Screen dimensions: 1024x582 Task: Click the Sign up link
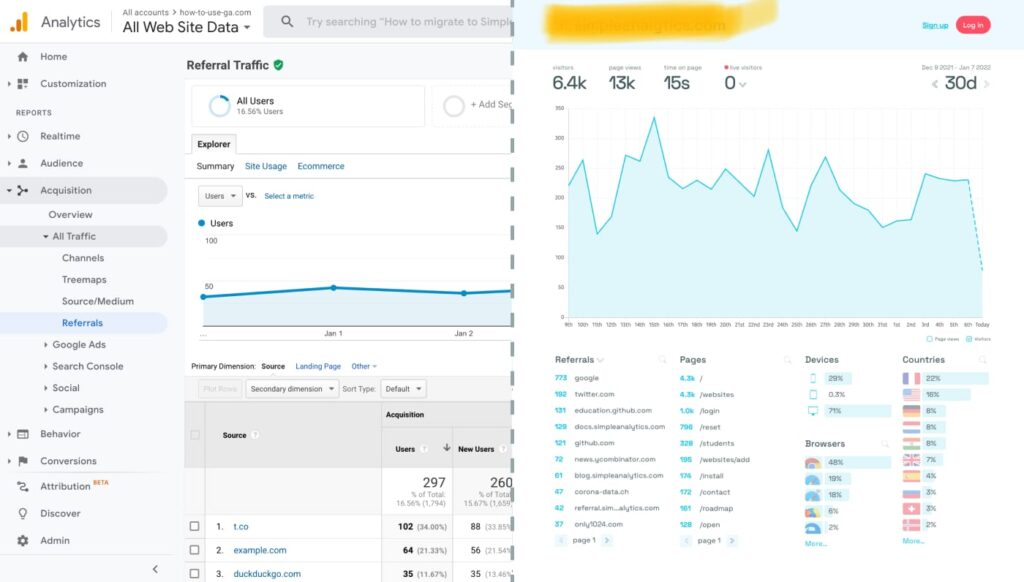pyautogui.click(x=934, y=25)
